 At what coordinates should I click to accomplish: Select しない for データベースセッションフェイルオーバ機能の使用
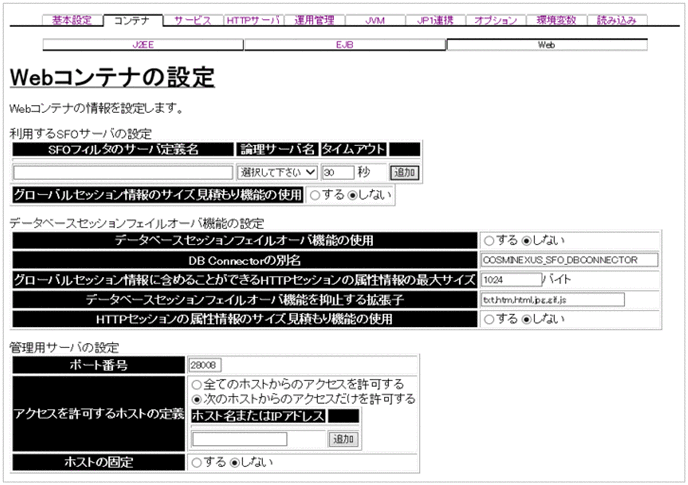click(x=526, y=241)
